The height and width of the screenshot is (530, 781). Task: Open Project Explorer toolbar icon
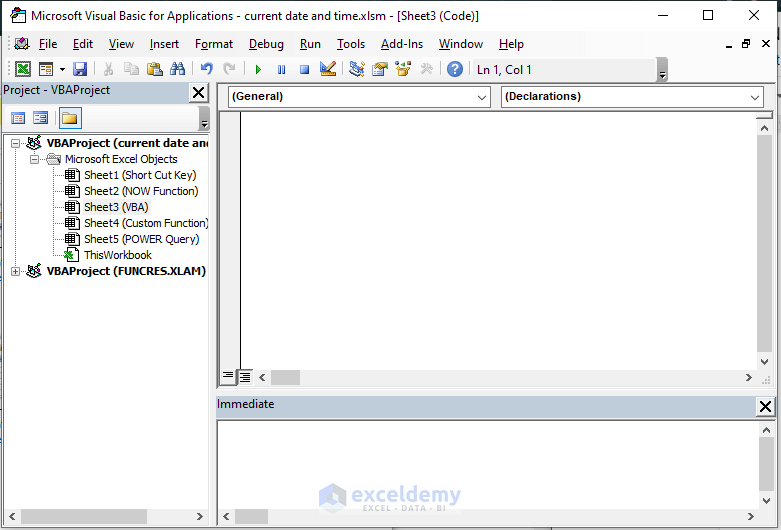point(357,69)
